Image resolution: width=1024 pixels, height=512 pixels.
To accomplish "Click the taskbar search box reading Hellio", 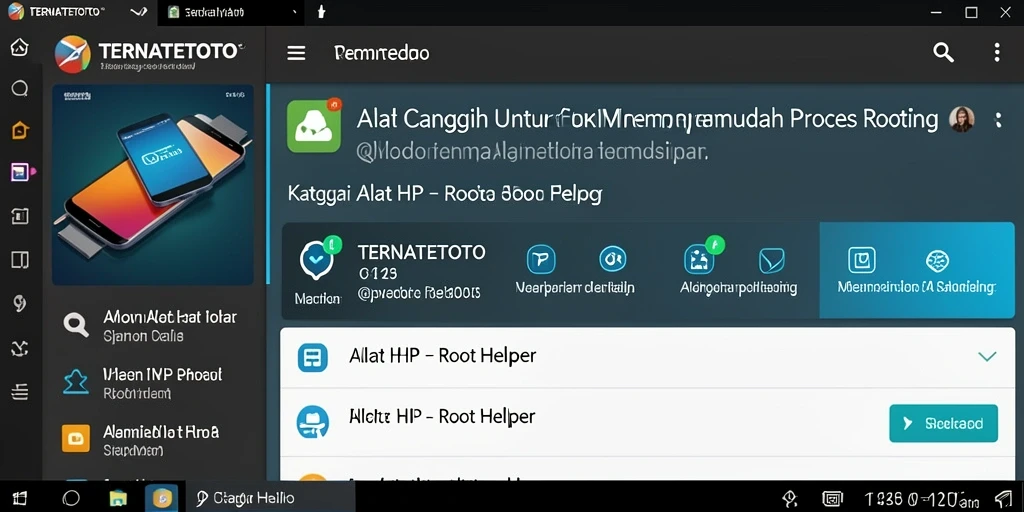I will [270, 498].
